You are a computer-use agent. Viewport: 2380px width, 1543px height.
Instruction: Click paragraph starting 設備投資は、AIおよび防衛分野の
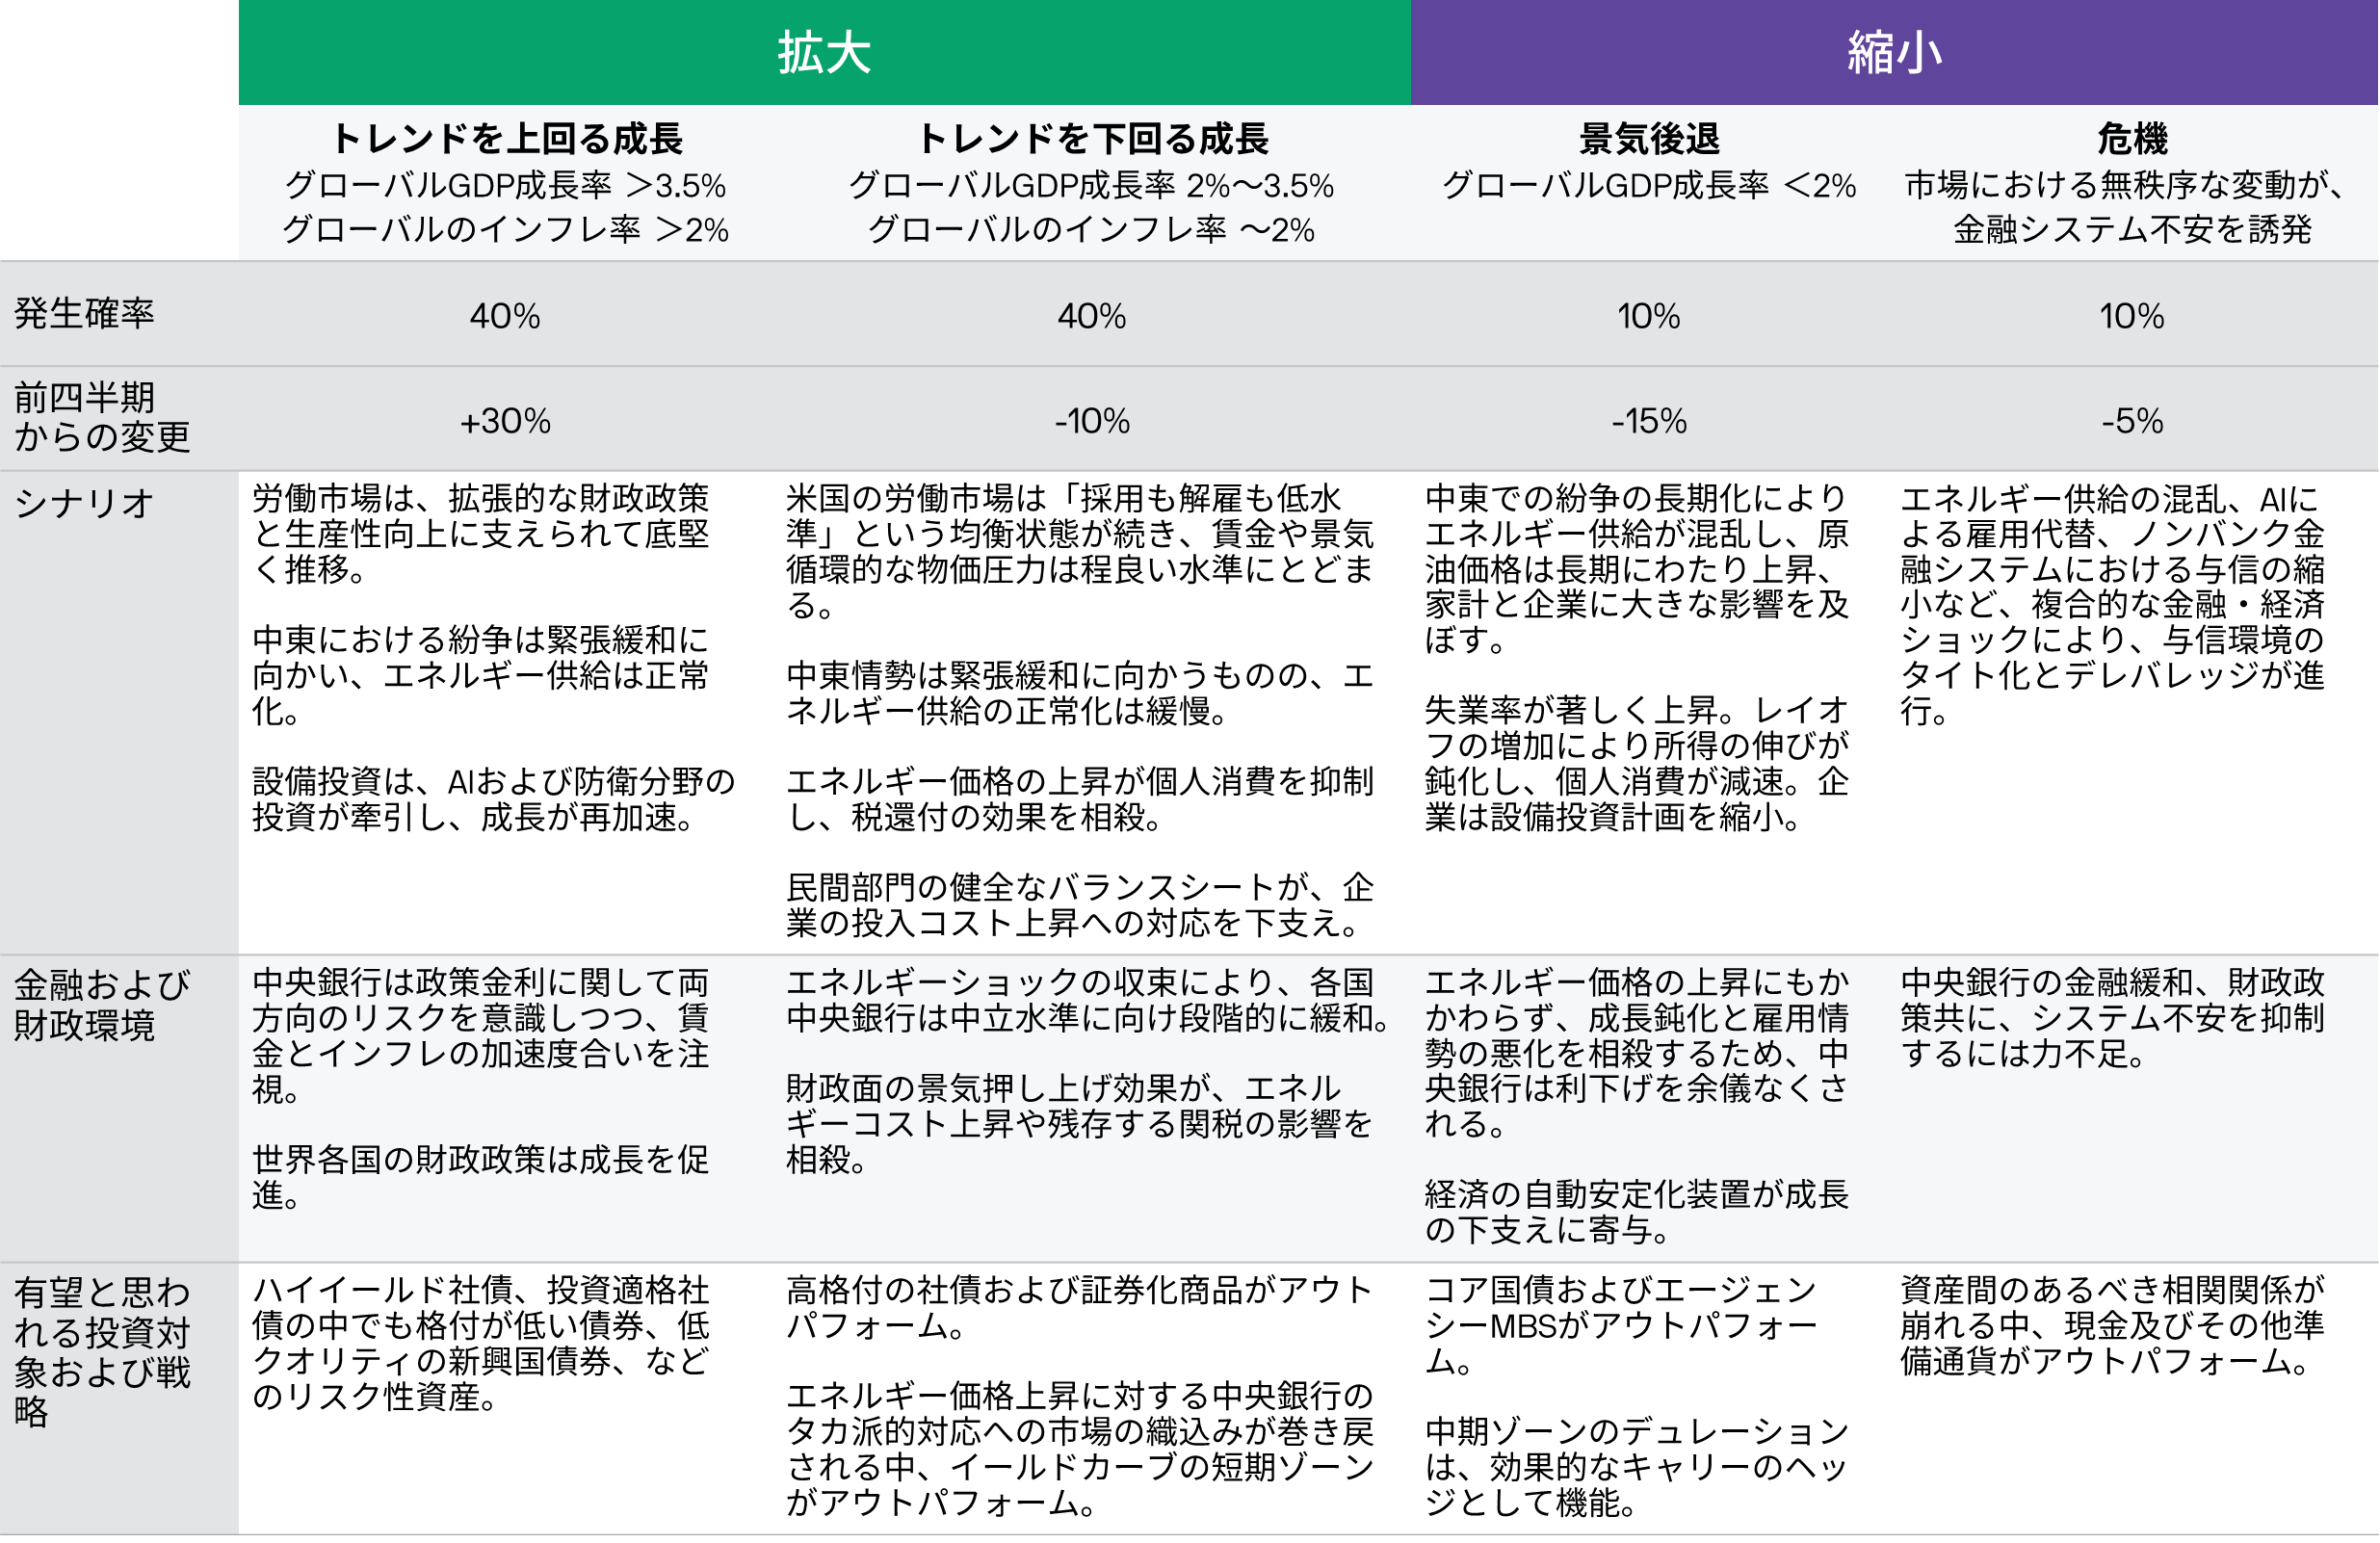pos(494,799)
